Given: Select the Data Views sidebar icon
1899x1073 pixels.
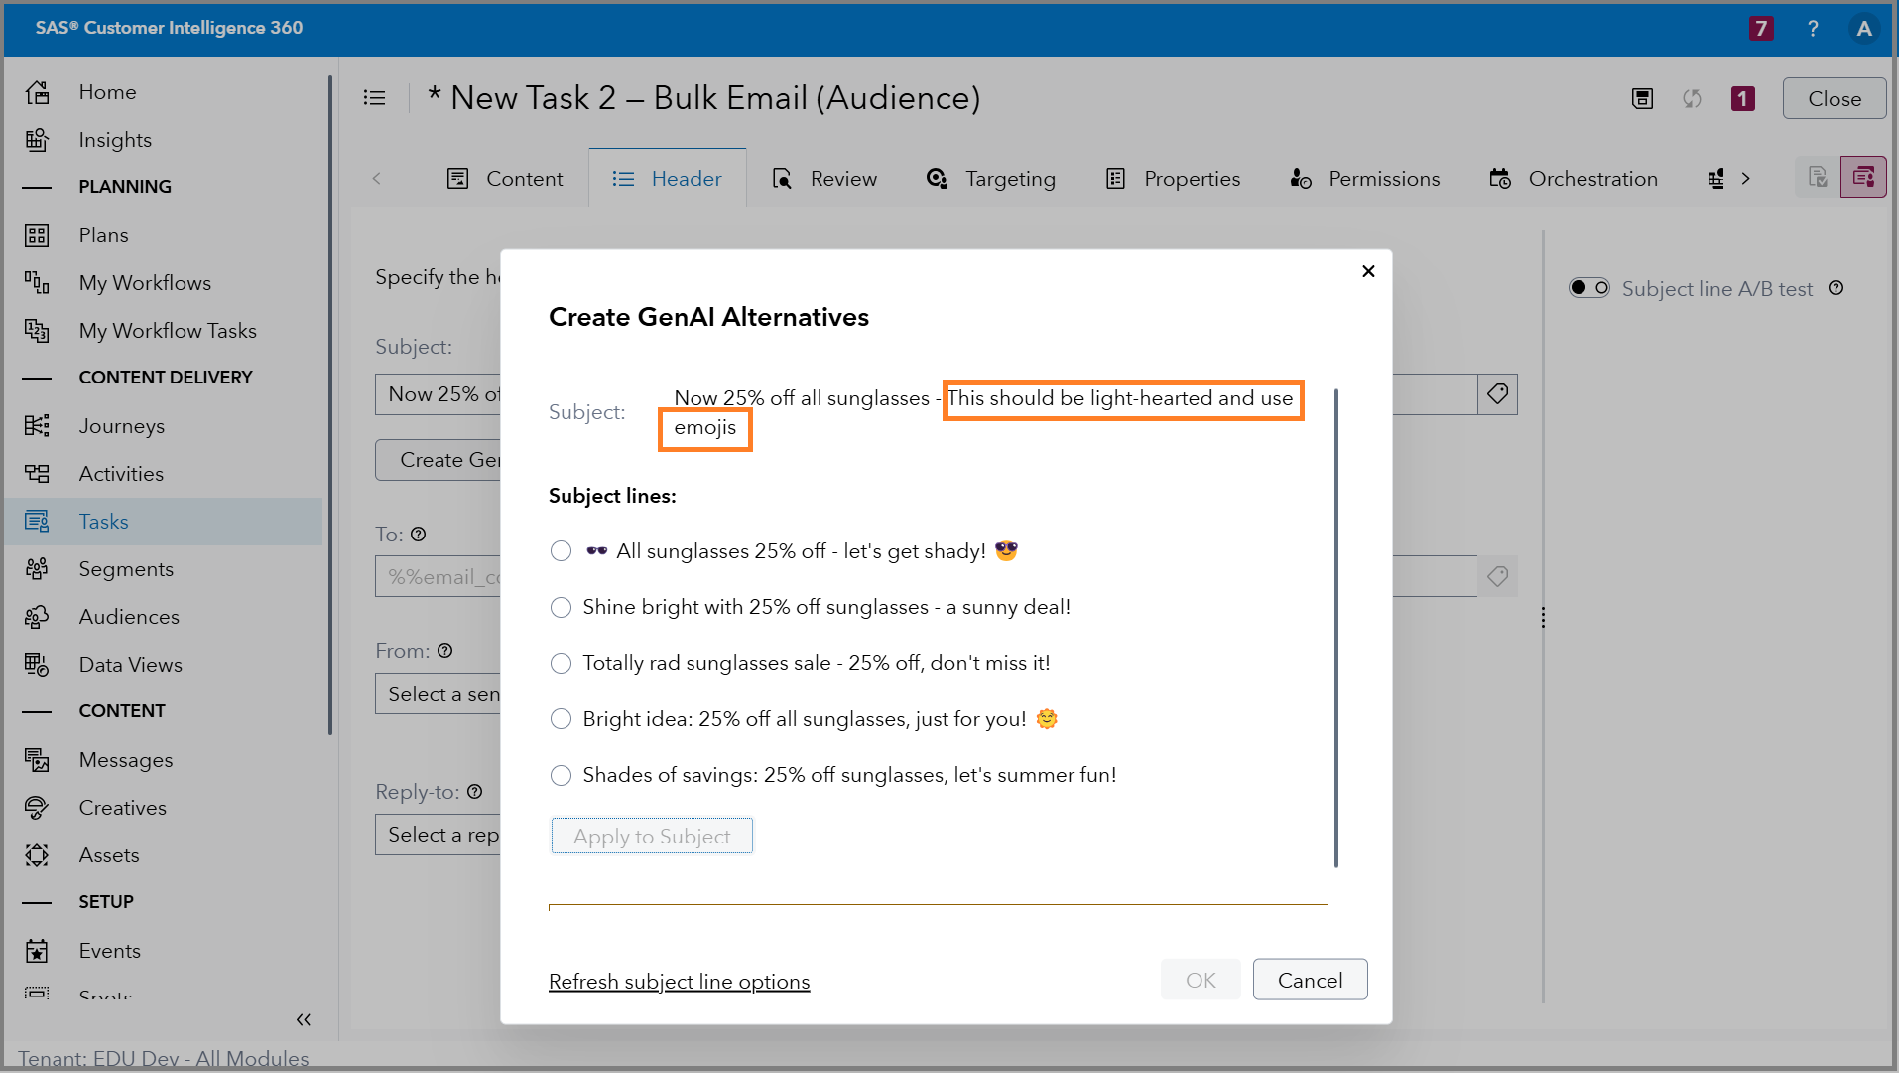Looking at the screenshot, I should click(x=37, y=664).
